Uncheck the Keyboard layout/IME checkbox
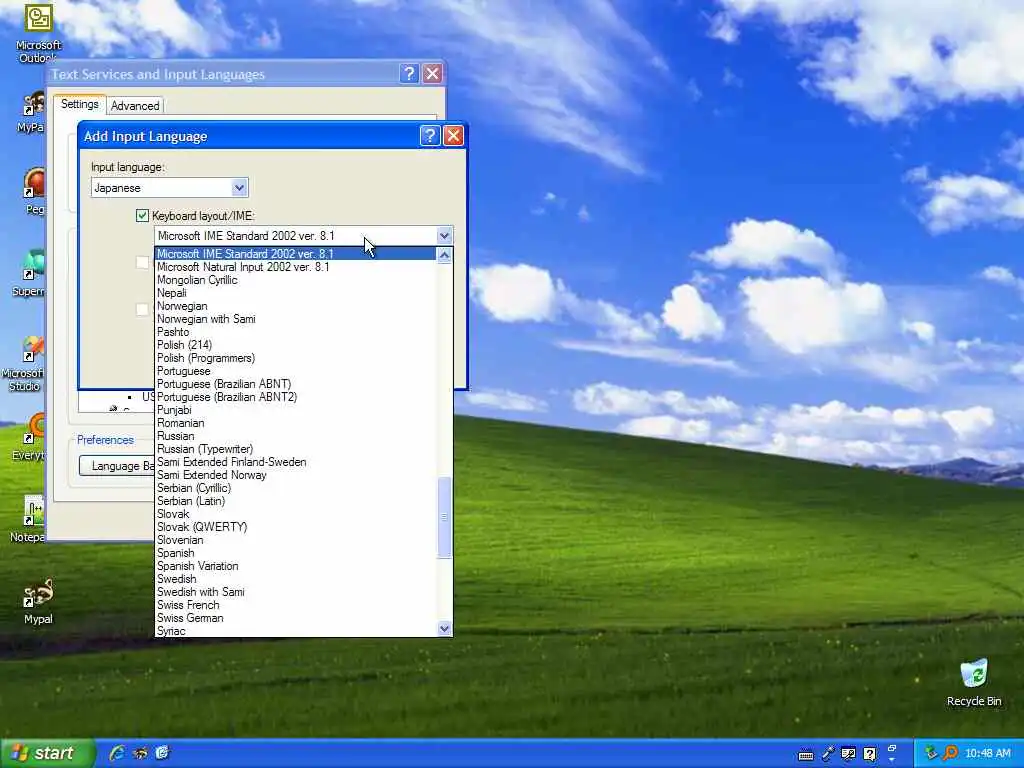Viewport: 1024px width, 768px height. 142,216
